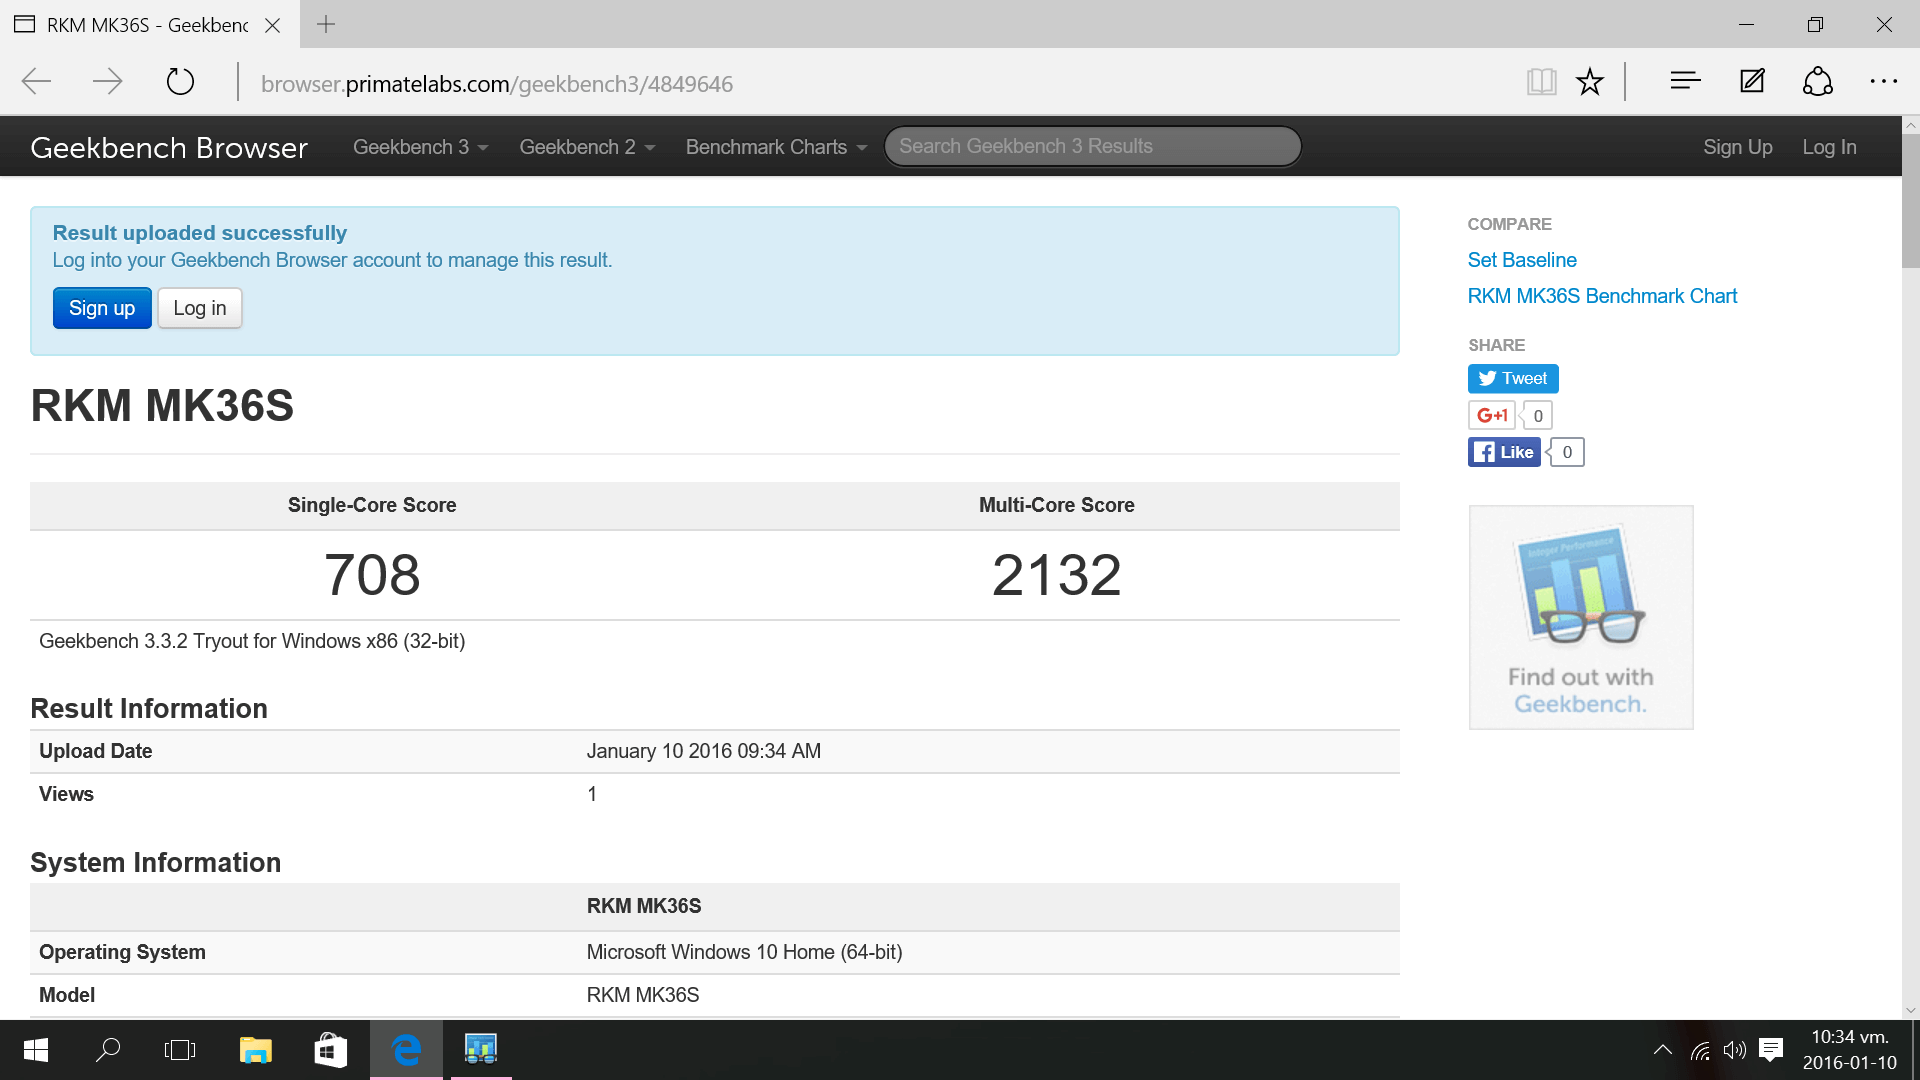Click Log In in navigation bar

(x=1828, y=147)
